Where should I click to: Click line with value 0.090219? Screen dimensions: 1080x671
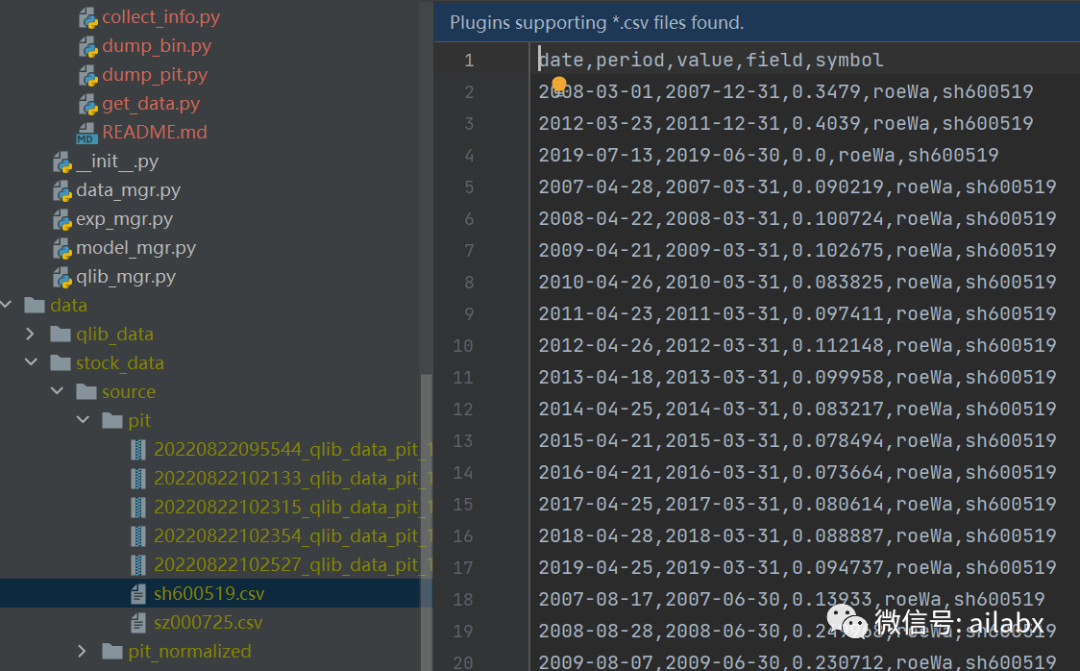click(797, 187)
